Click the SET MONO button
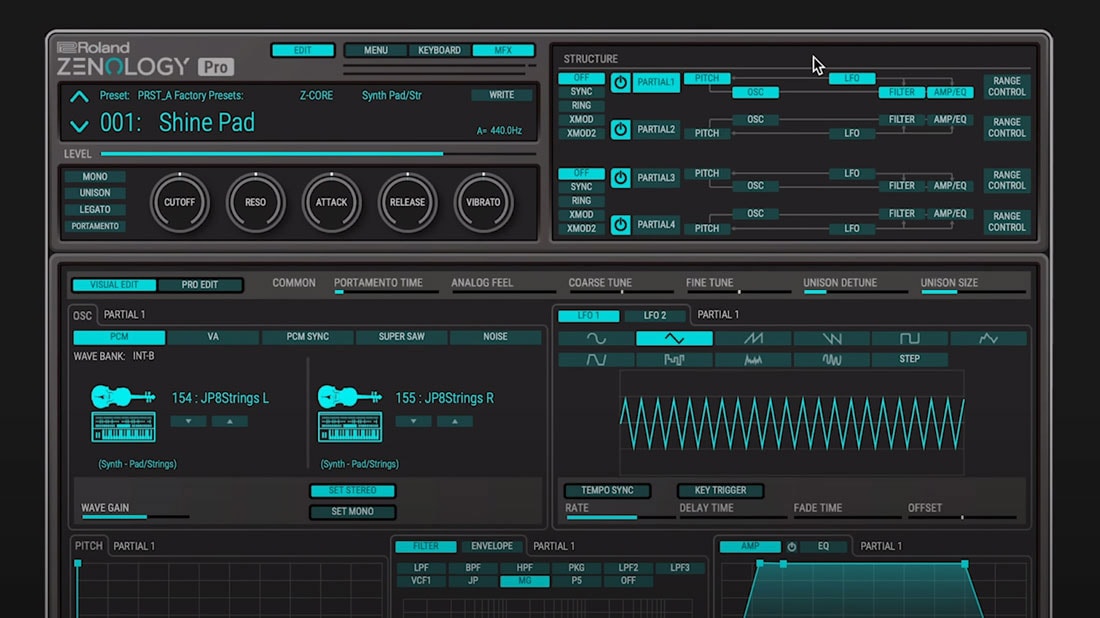Viewport: 1100px width, 618px height. click(352, 511)
